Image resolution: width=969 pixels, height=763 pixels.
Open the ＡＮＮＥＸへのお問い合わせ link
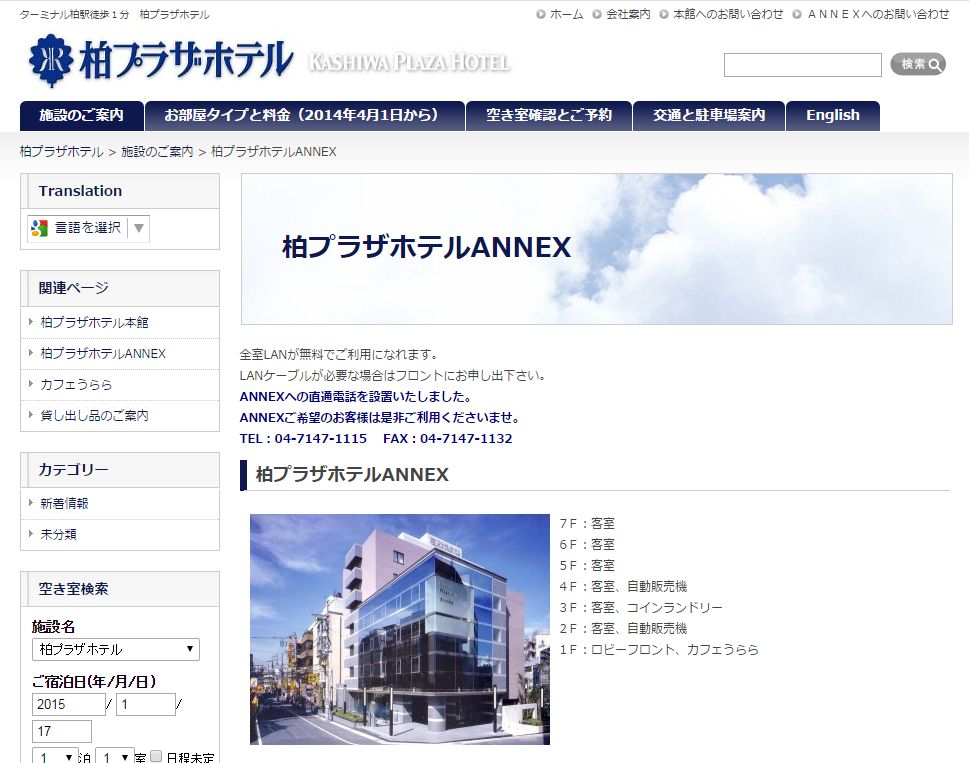tap(878, 14)
